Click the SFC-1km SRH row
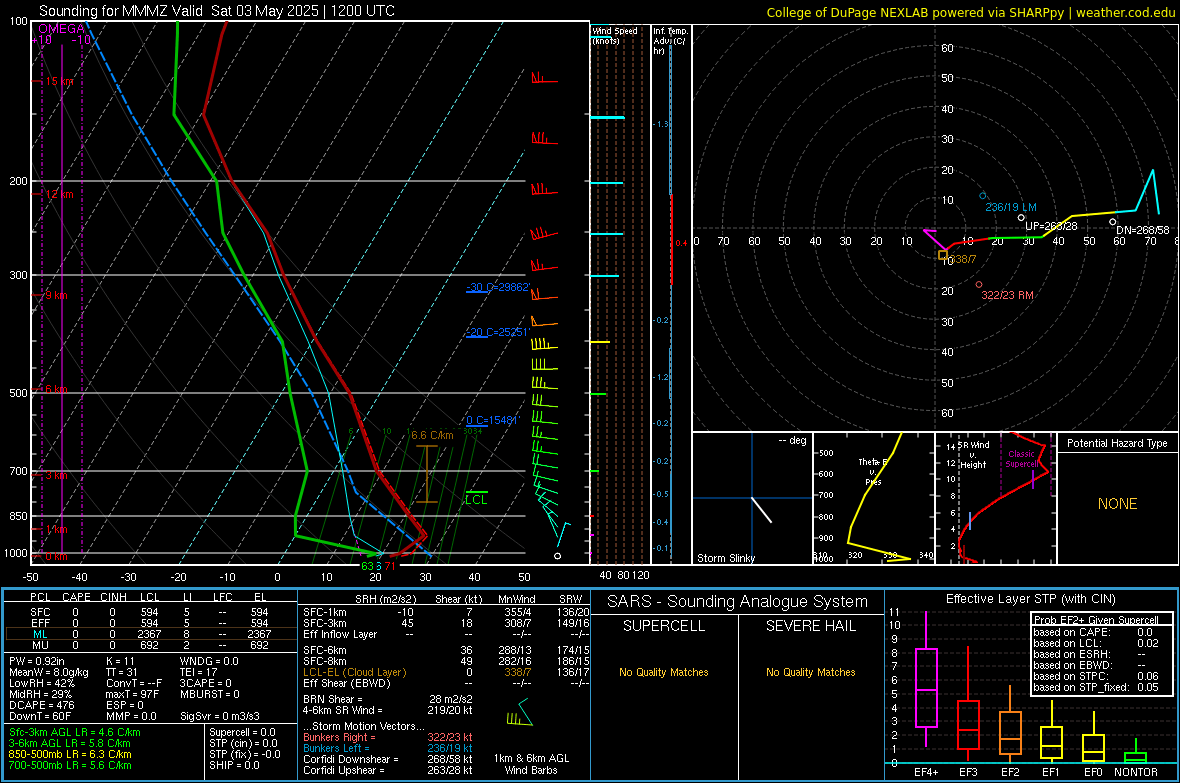The image size is (1180, 783). 446,612
